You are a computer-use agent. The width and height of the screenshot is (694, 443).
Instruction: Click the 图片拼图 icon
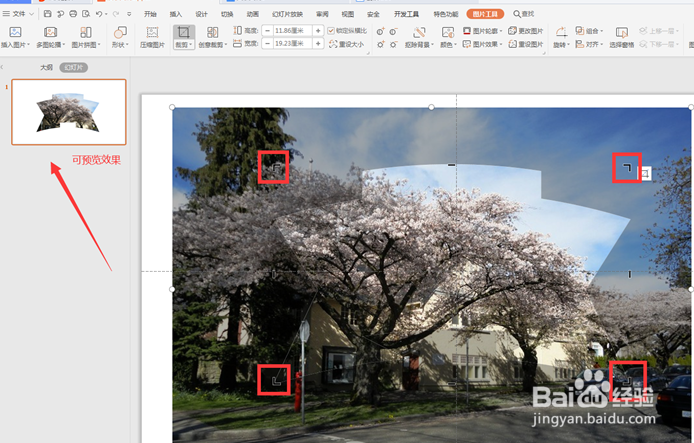[x=85, y=32]
